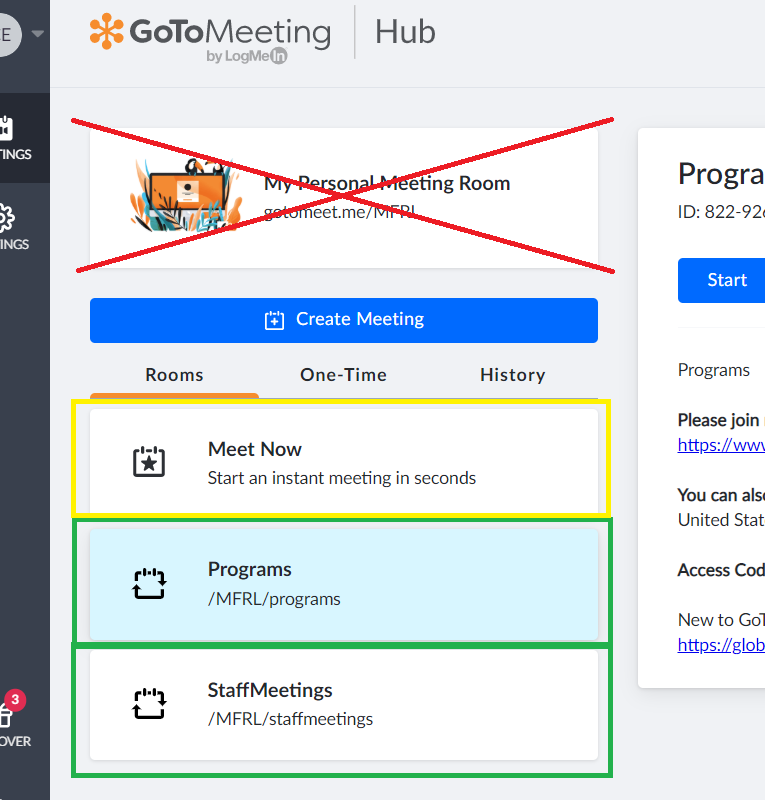Image resolution: width=765 pixels, height=800 pixels.
Task: Click the calendar icon in Create Meeting button
Action: [x=274, y=320]
